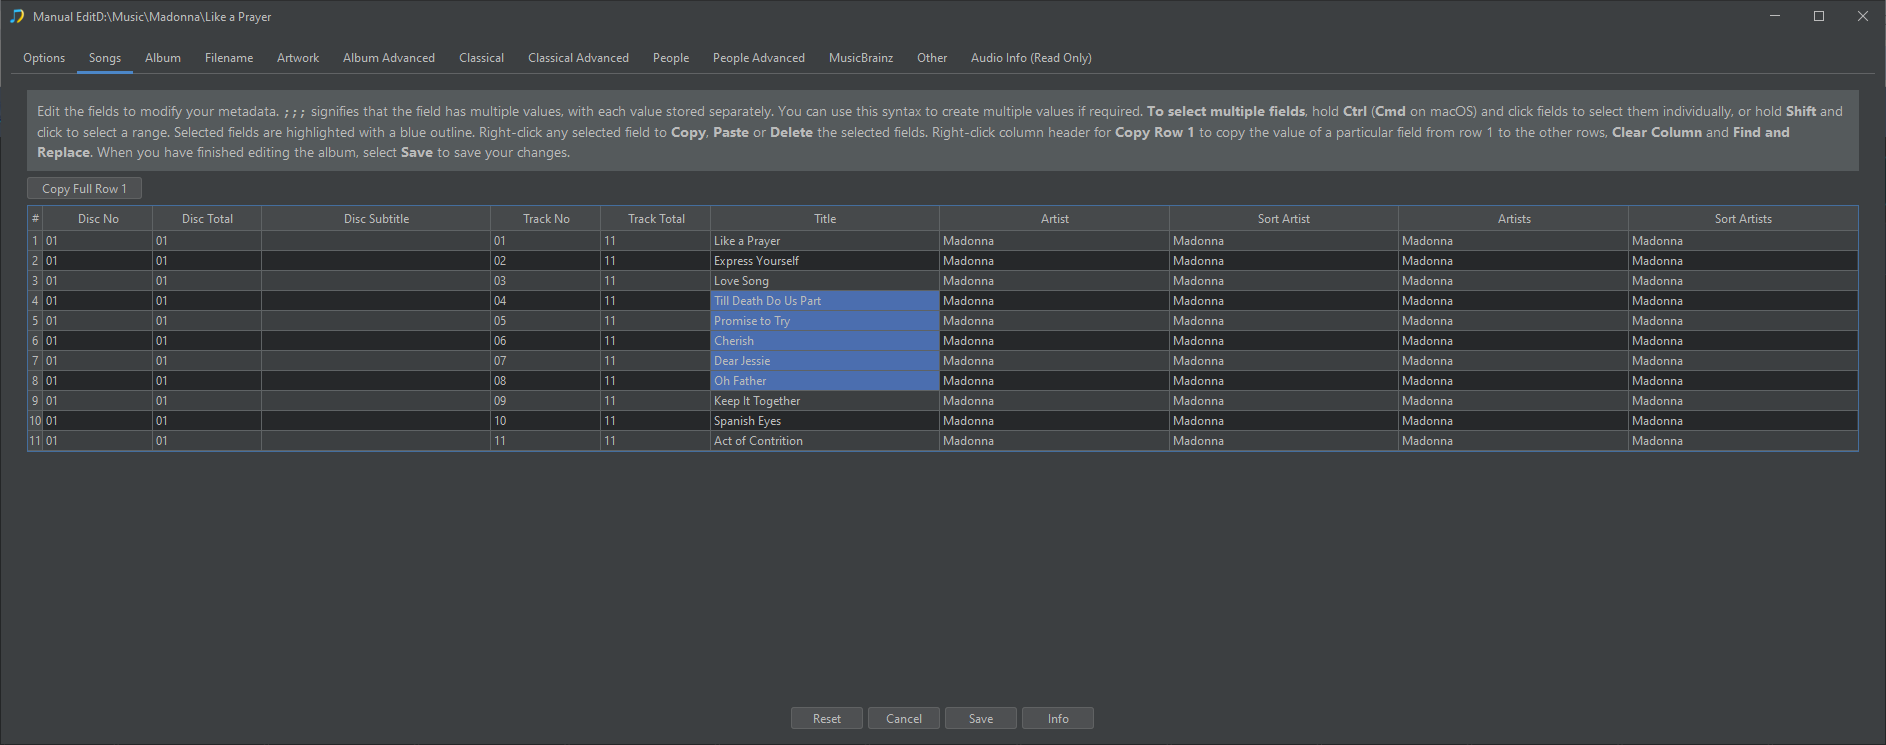The image size is (1886, 745).
Task: Select row number 3 header
Action: click(35, 281)
